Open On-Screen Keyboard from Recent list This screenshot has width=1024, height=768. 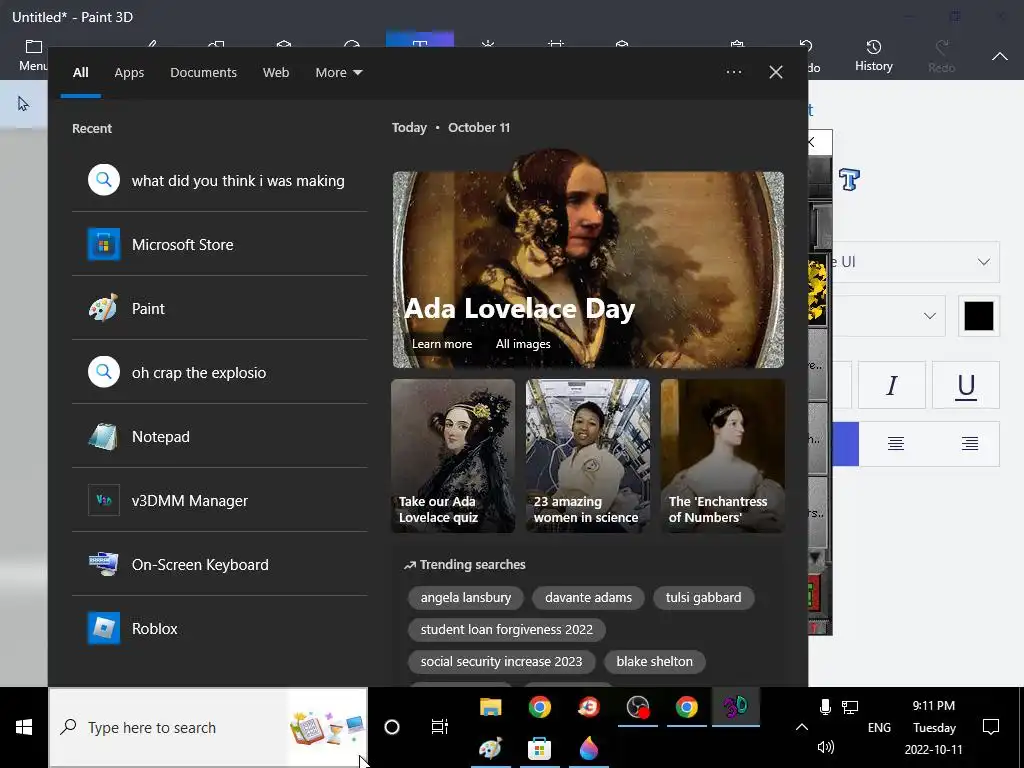219,564
